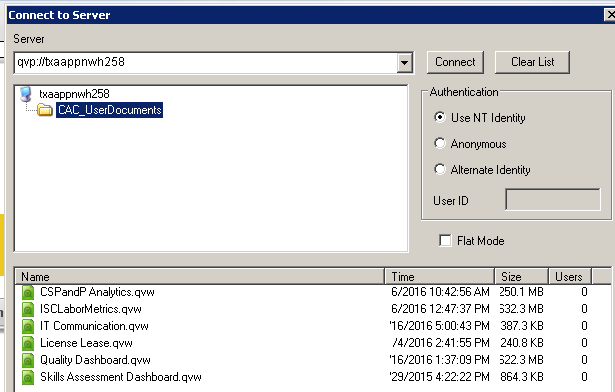615x392 pixels.
Task: Select Skills Assessment Dashboard.qvw file name
Action: pyautogui.click(x=121, y=377)
